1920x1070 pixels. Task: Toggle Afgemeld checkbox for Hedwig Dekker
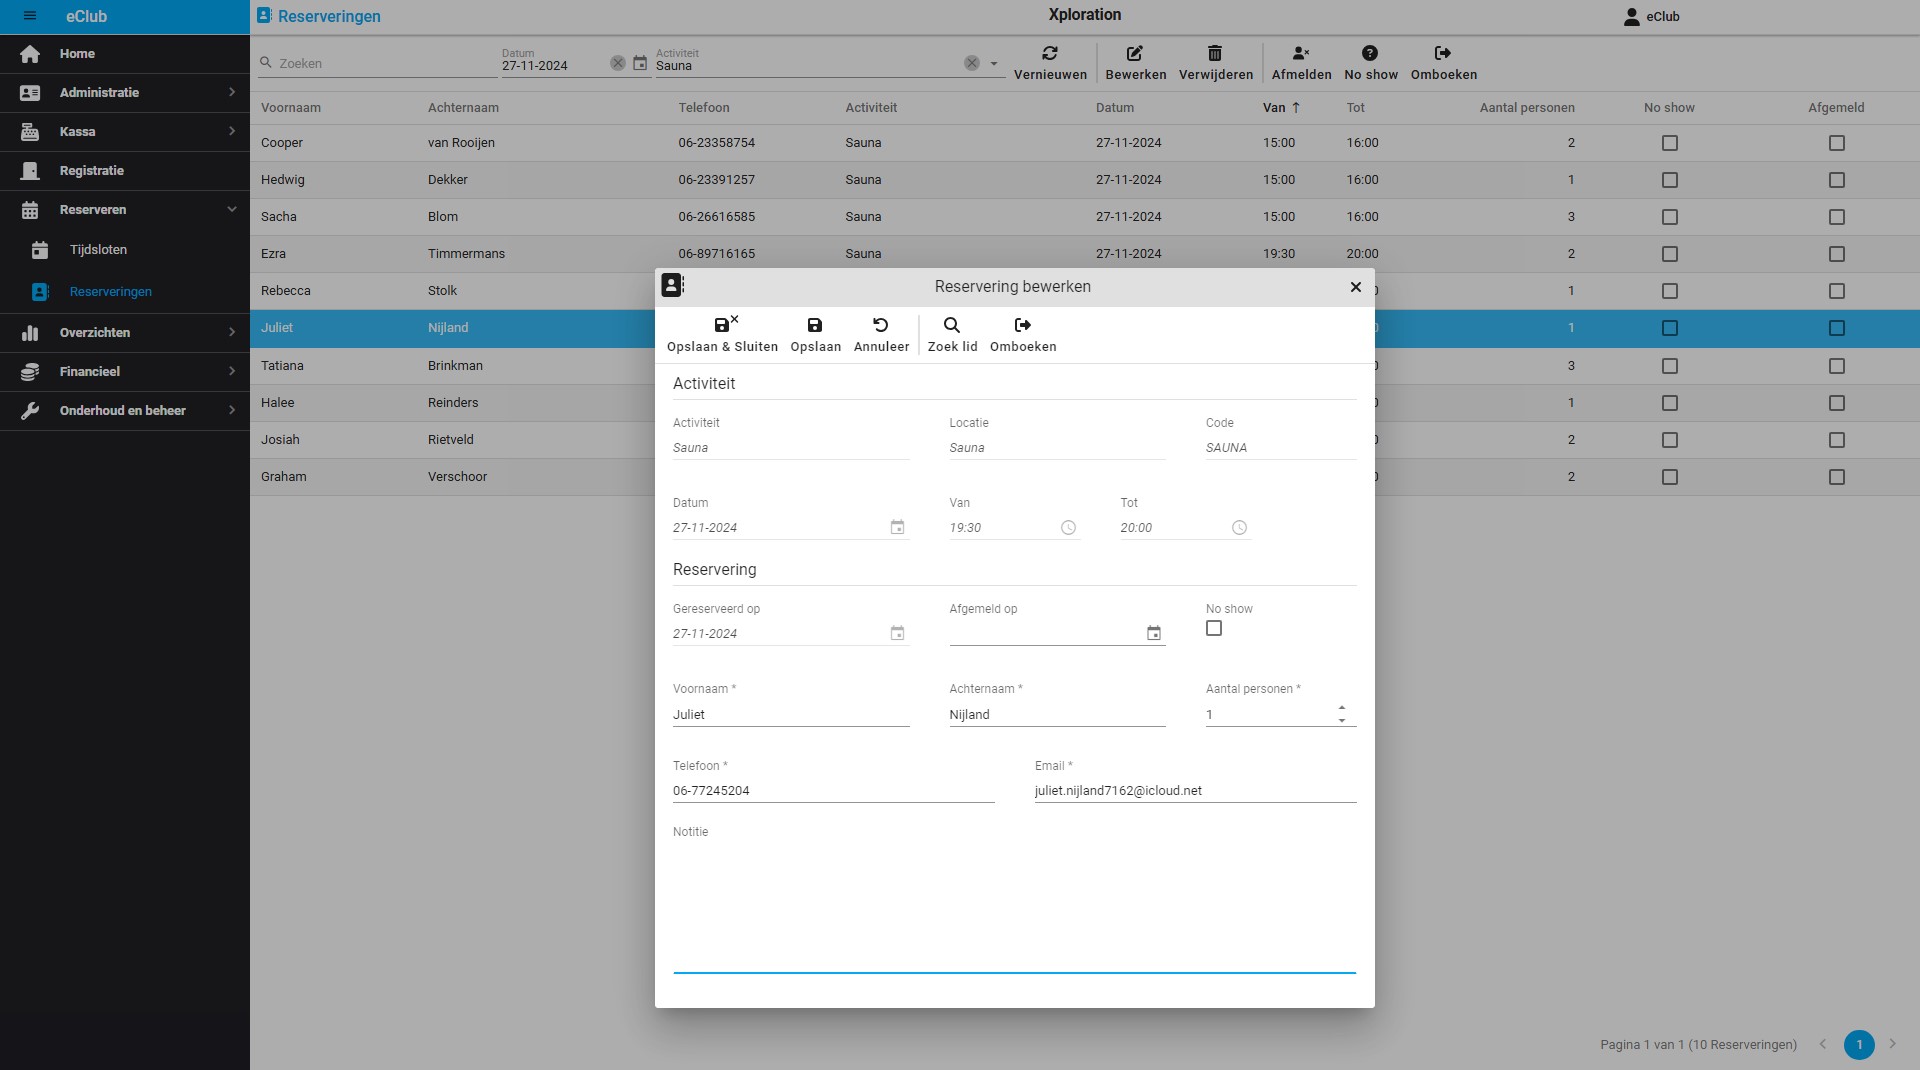(x=1836, y=180)
